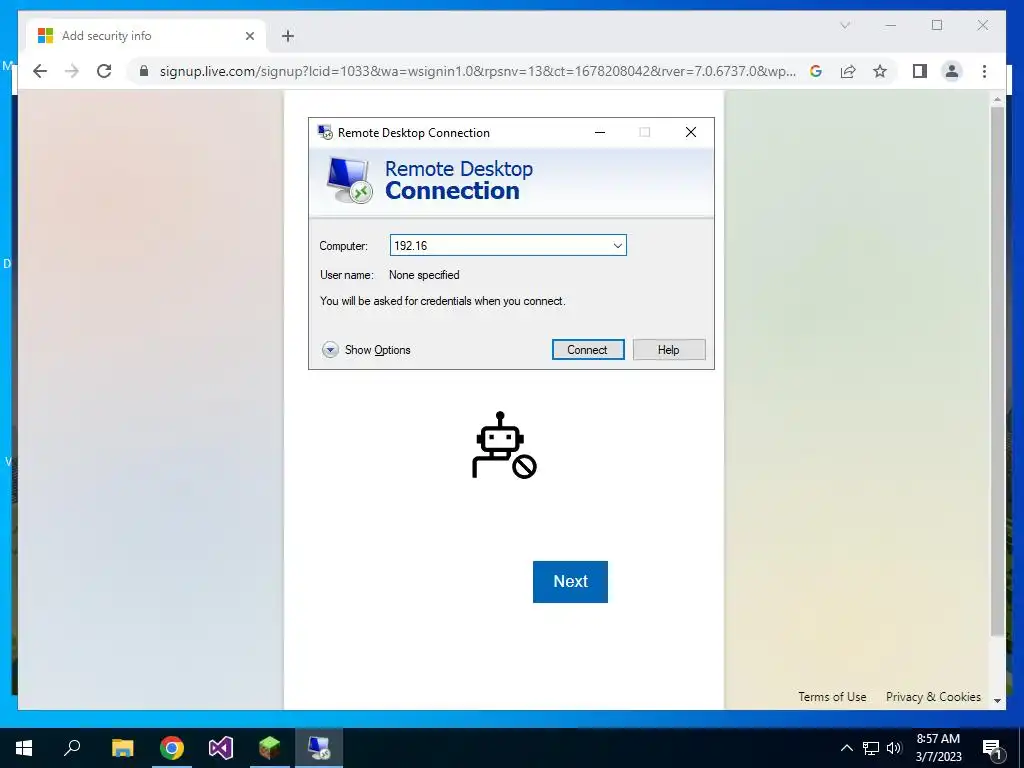Click the lock site info icon
Viewport: 1024px width, 768px height.
(x=144, y=71)
